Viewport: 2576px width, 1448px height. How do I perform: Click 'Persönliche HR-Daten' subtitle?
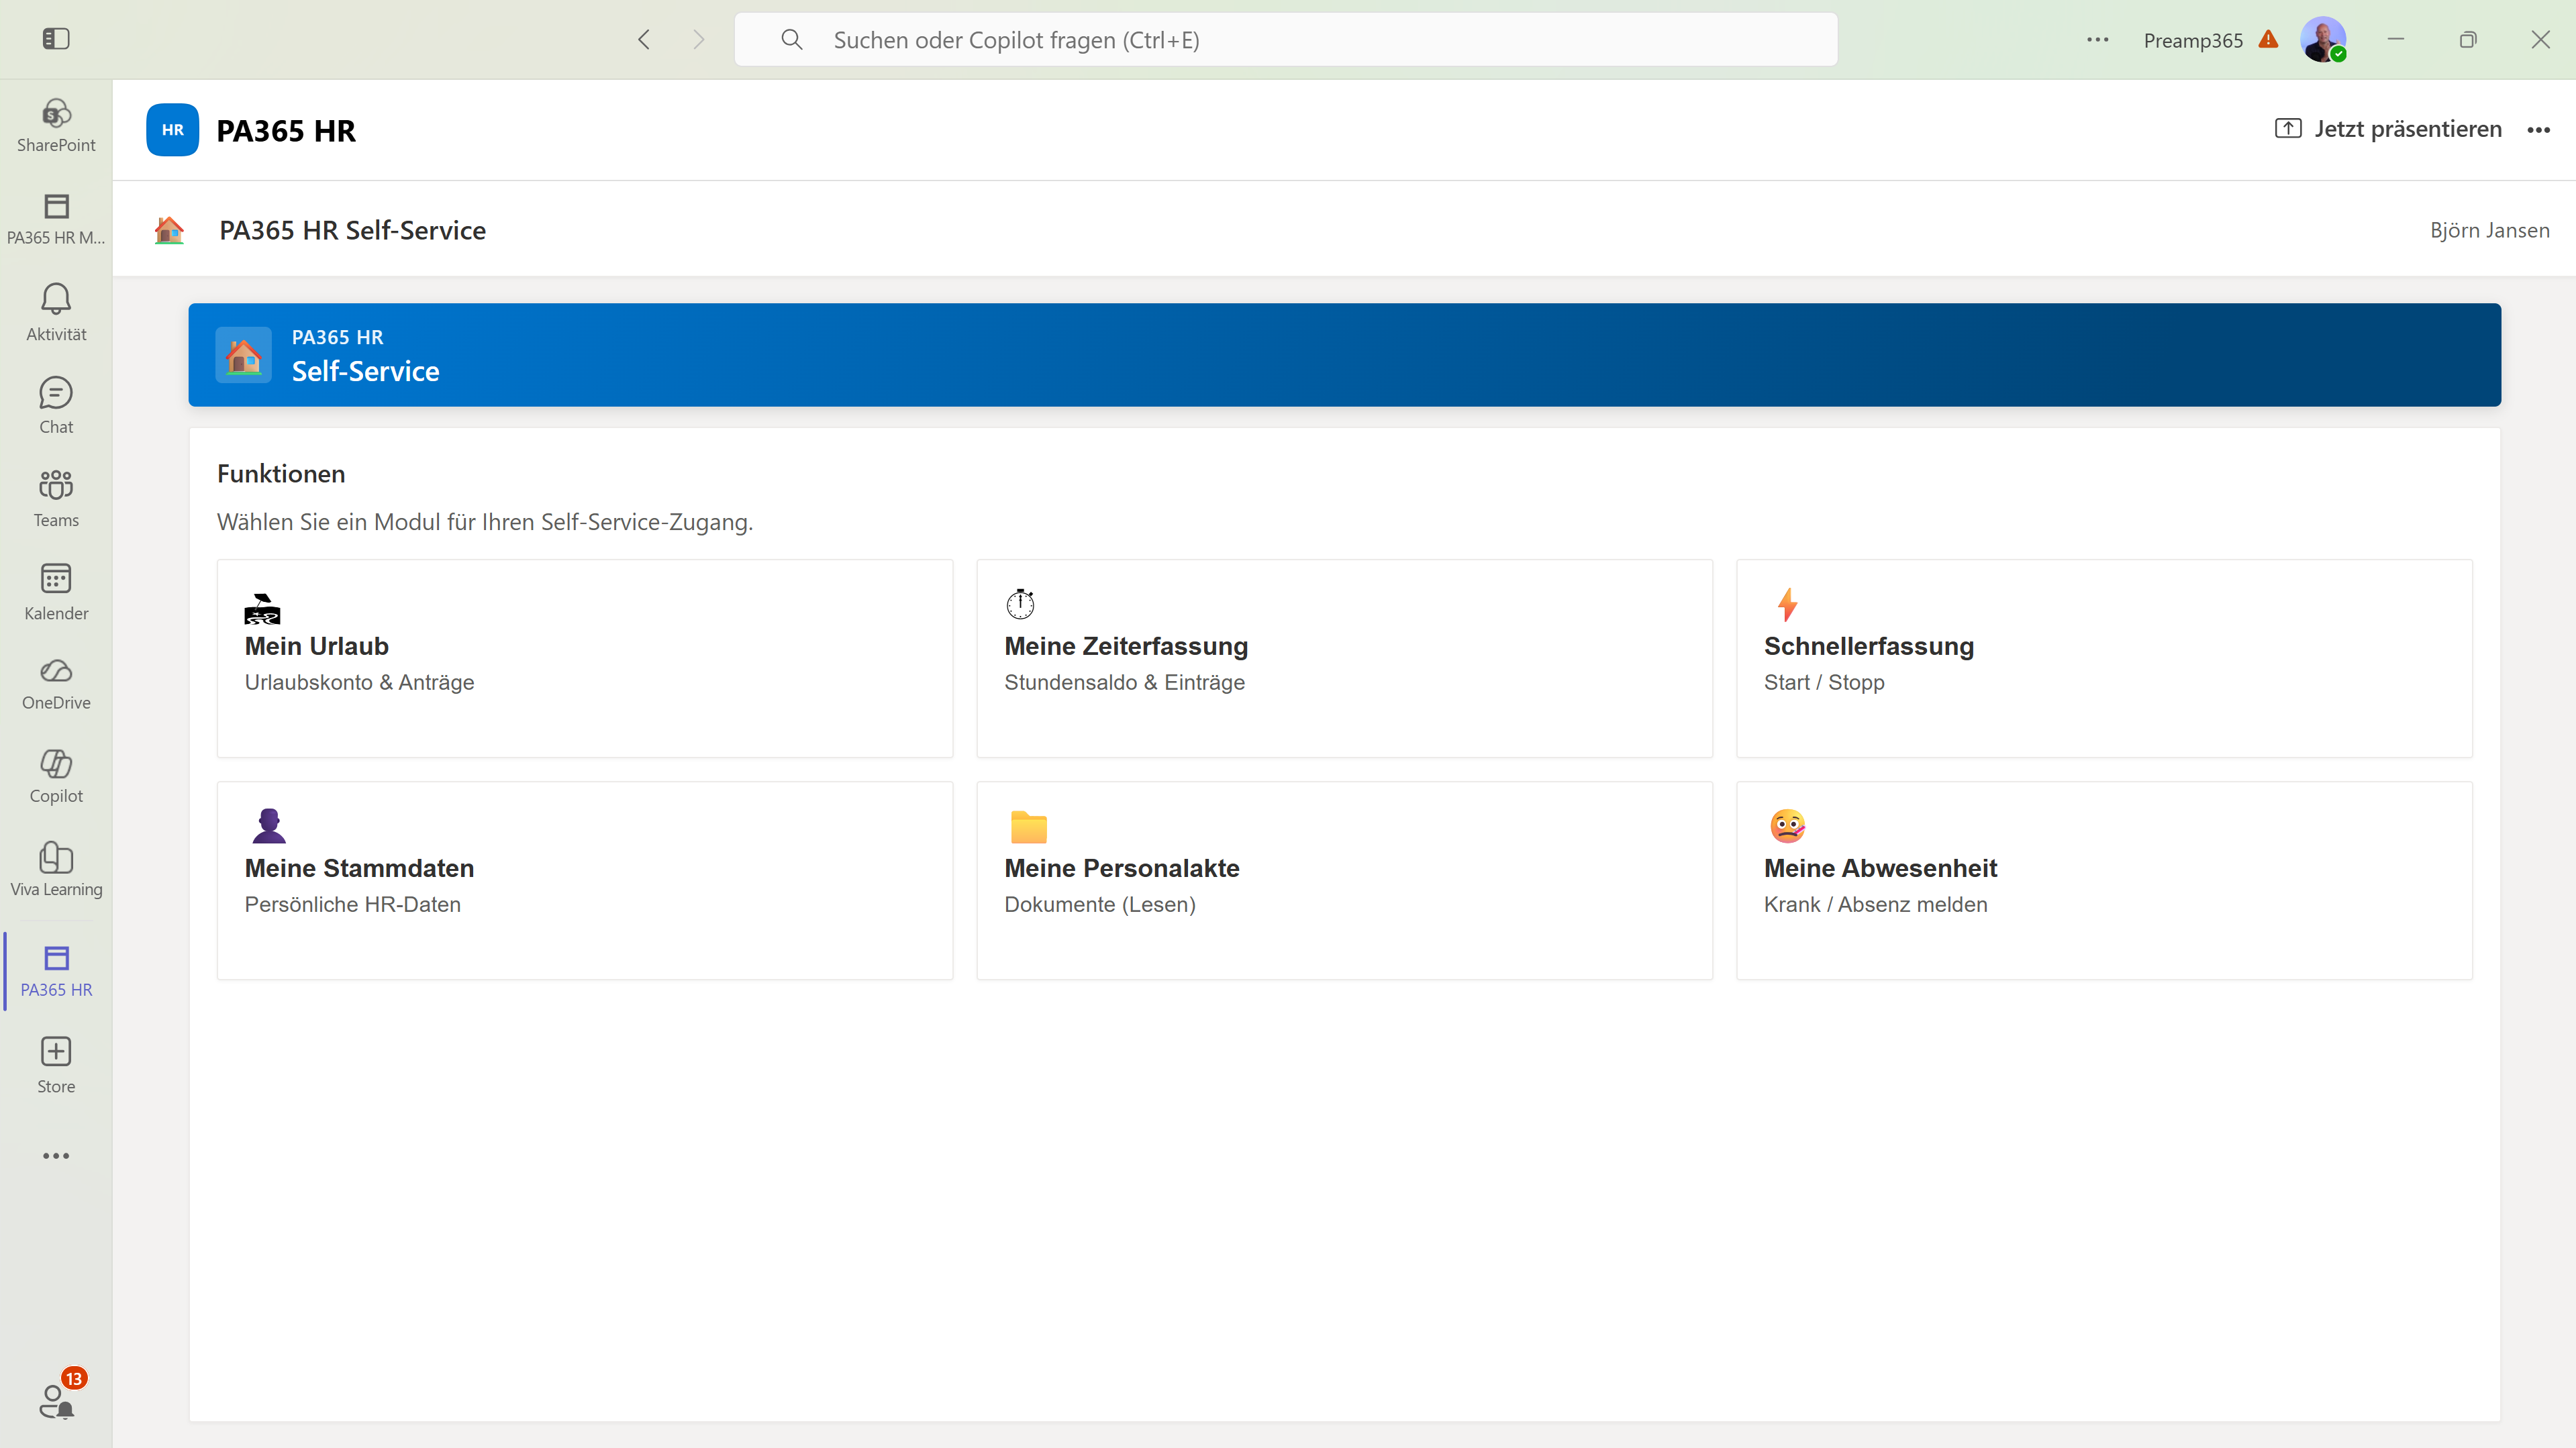[352, 904]
